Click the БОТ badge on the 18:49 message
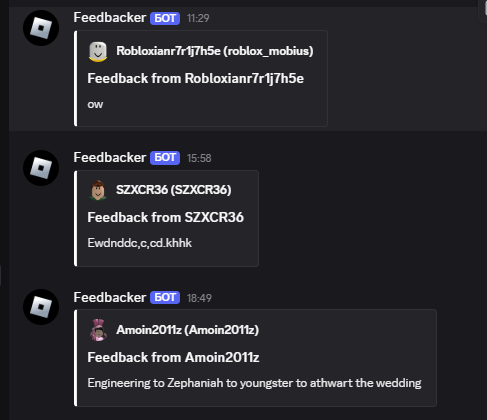 (165, 297)
